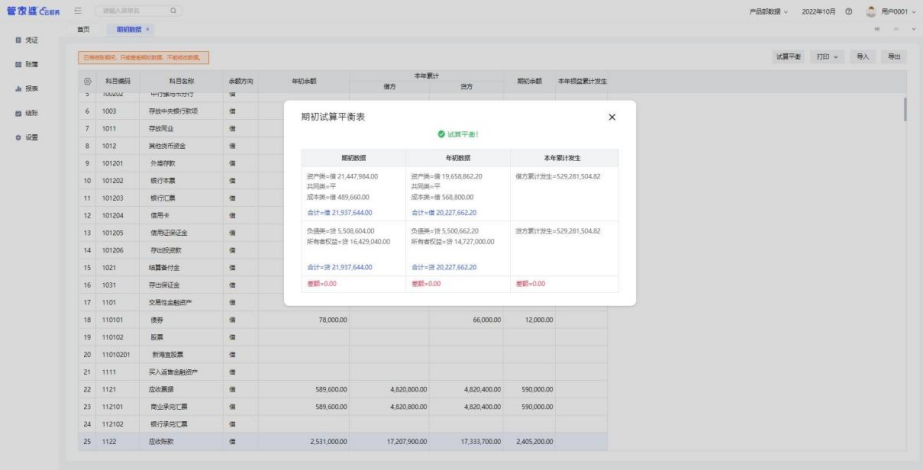Open help via the question mark icon

tap(849, 10)
